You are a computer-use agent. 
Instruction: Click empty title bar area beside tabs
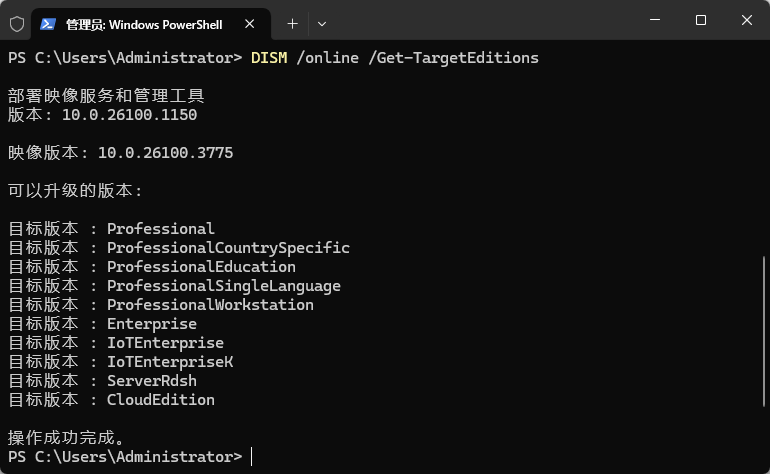tap(480, 22)
